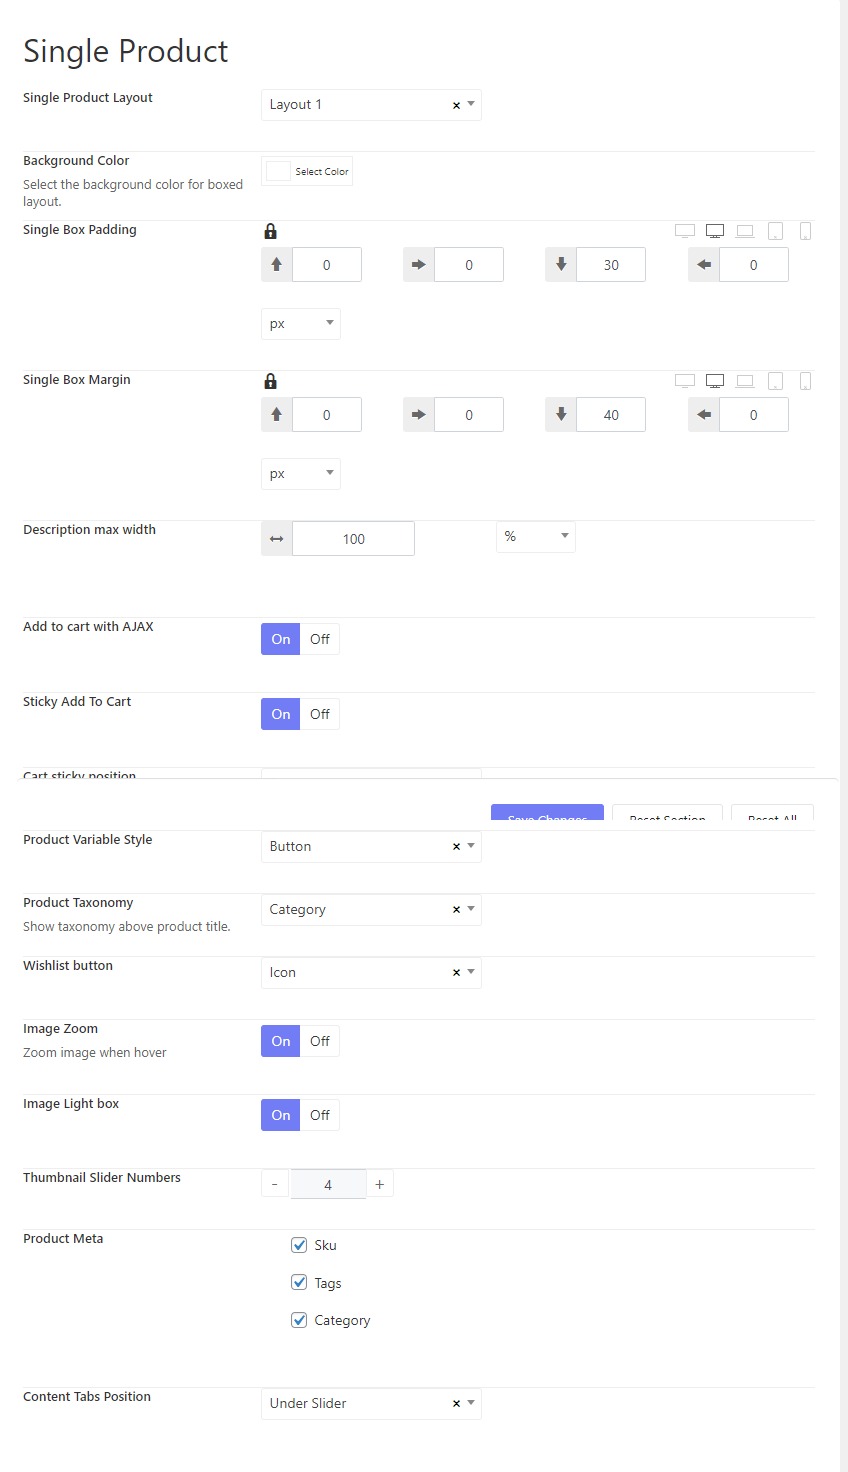Open the % unit dropdown for Description max width
The image size is (848, 1472).
coord(536,537)
